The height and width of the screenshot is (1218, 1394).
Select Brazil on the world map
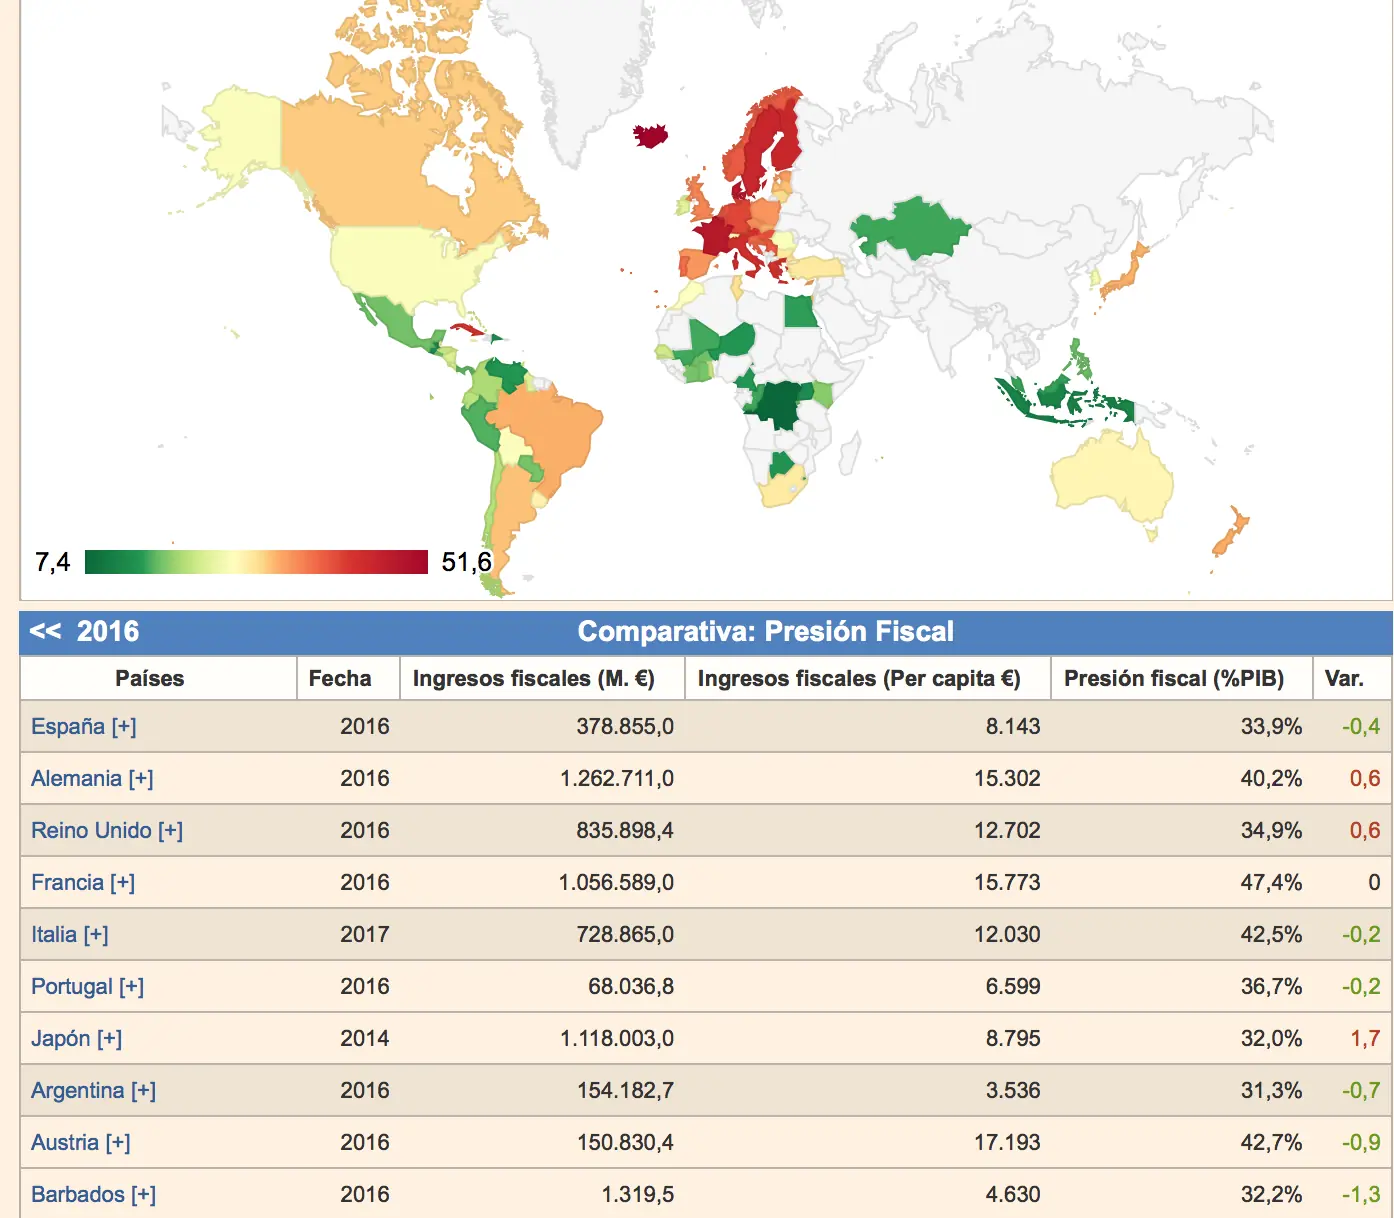550,430
